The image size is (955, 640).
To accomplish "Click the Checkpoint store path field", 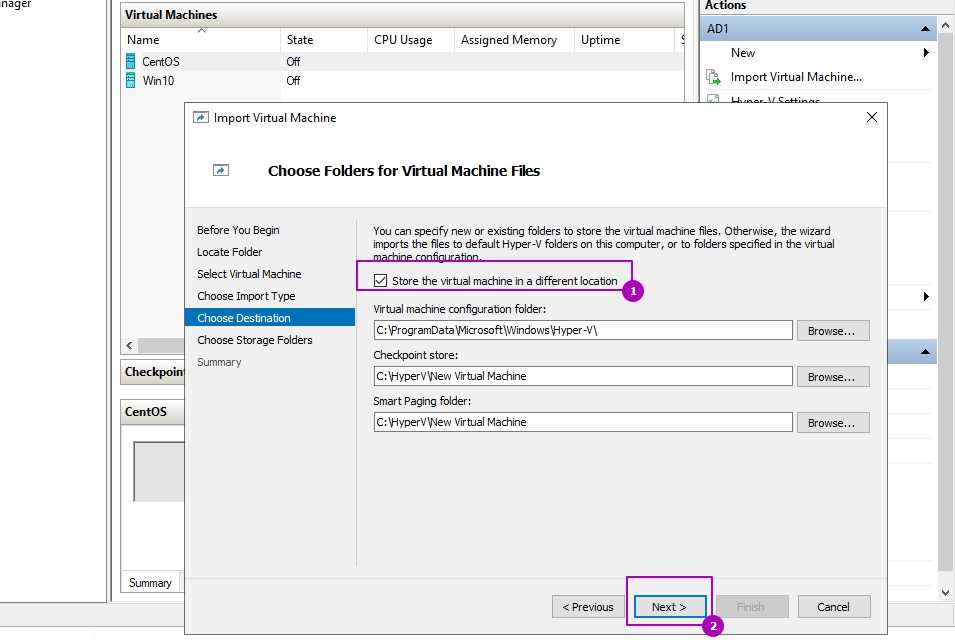I will click(x=583, y=377).
